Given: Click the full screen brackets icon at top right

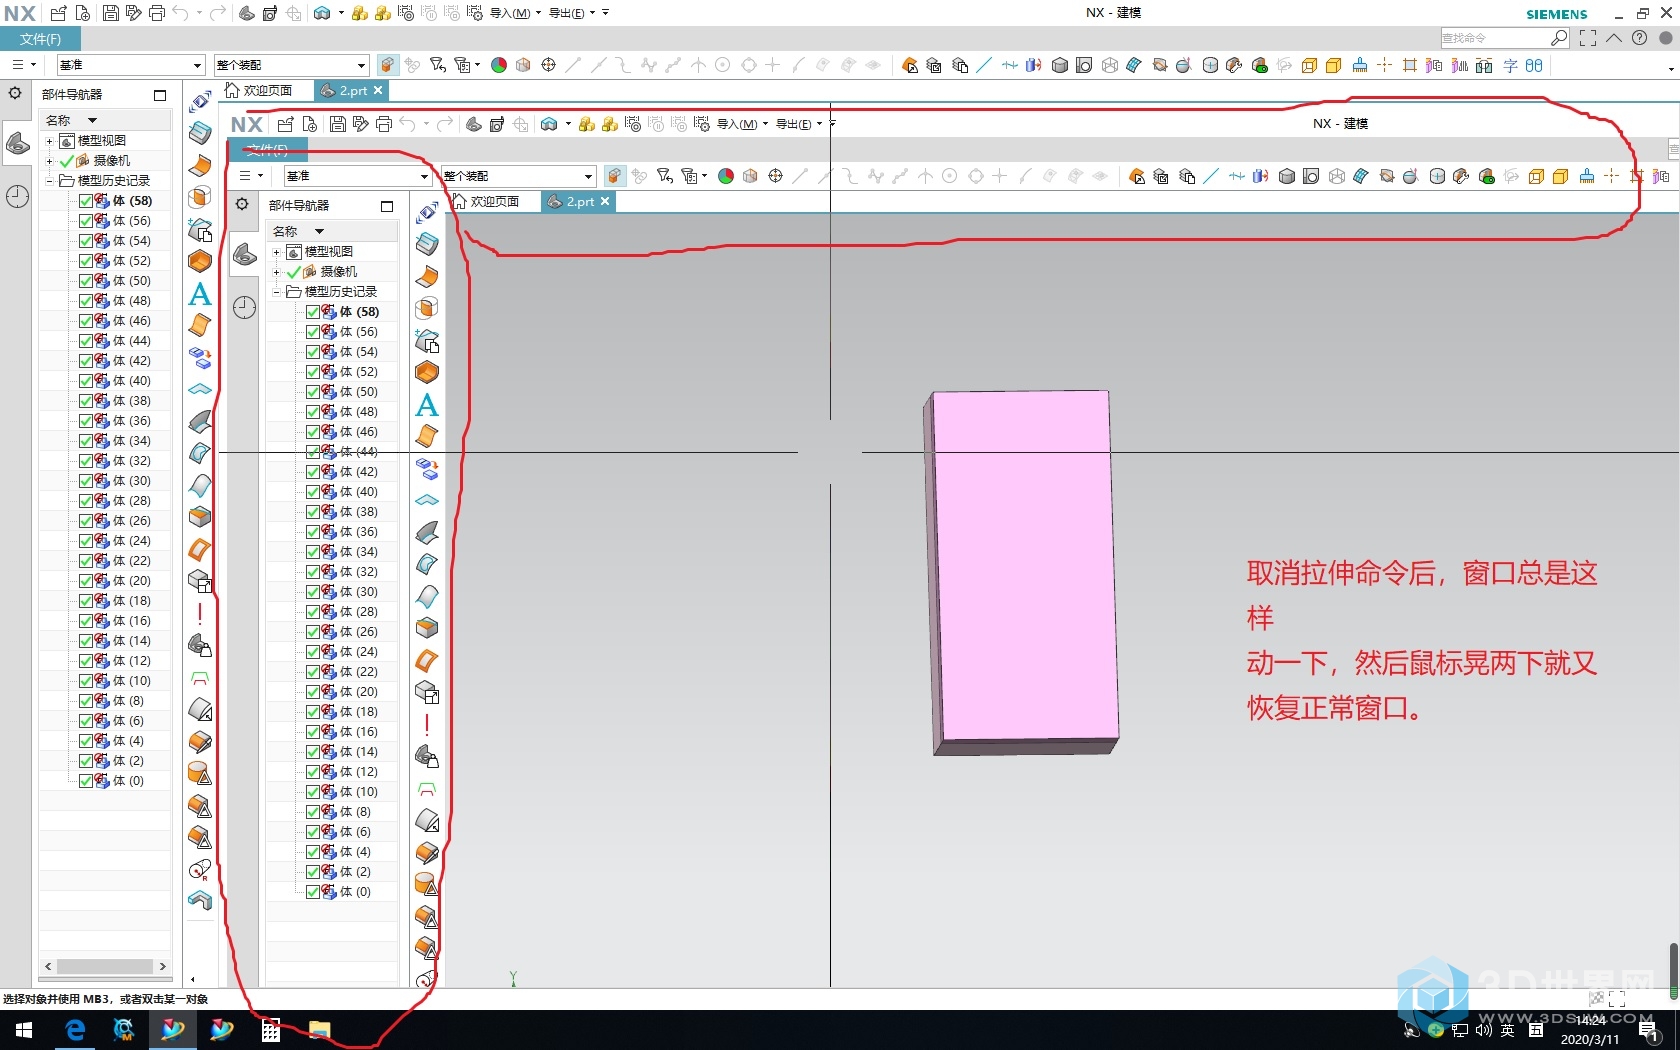Looking at the screenshot, I should tap(1588, 38).
